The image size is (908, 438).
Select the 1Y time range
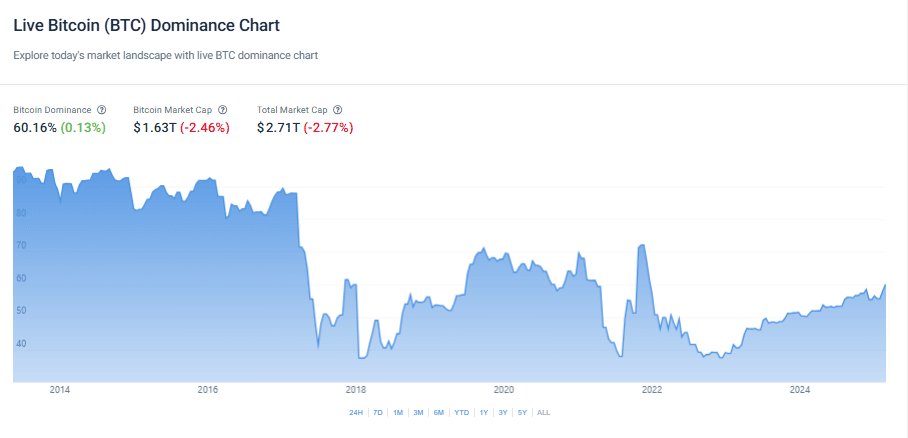coord(484,412)
